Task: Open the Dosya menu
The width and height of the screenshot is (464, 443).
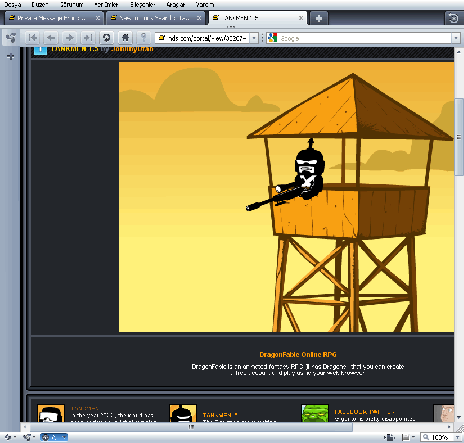Action: click(x=13, y=4)
